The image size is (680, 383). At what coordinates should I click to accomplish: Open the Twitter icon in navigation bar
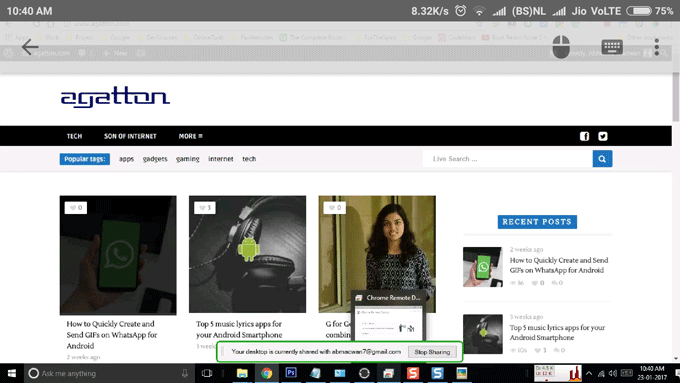tap(602, 136)
